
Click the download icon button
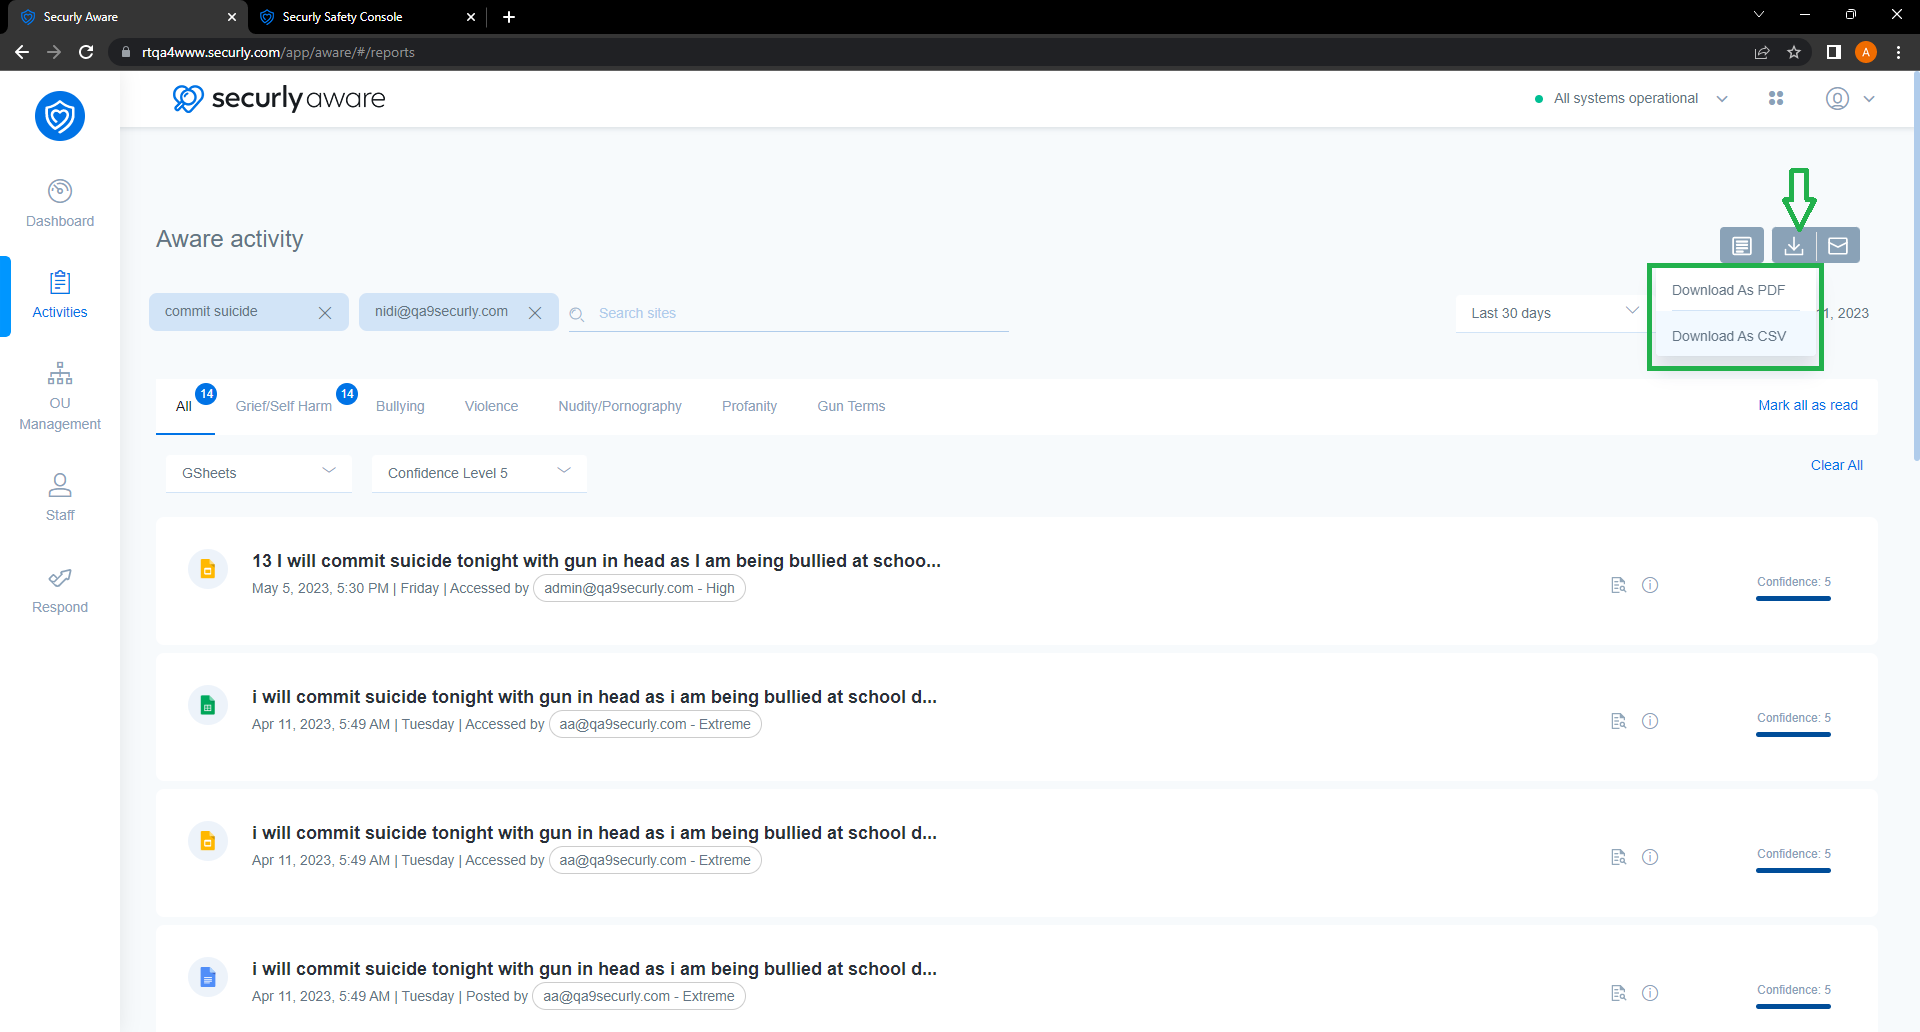1794,245
